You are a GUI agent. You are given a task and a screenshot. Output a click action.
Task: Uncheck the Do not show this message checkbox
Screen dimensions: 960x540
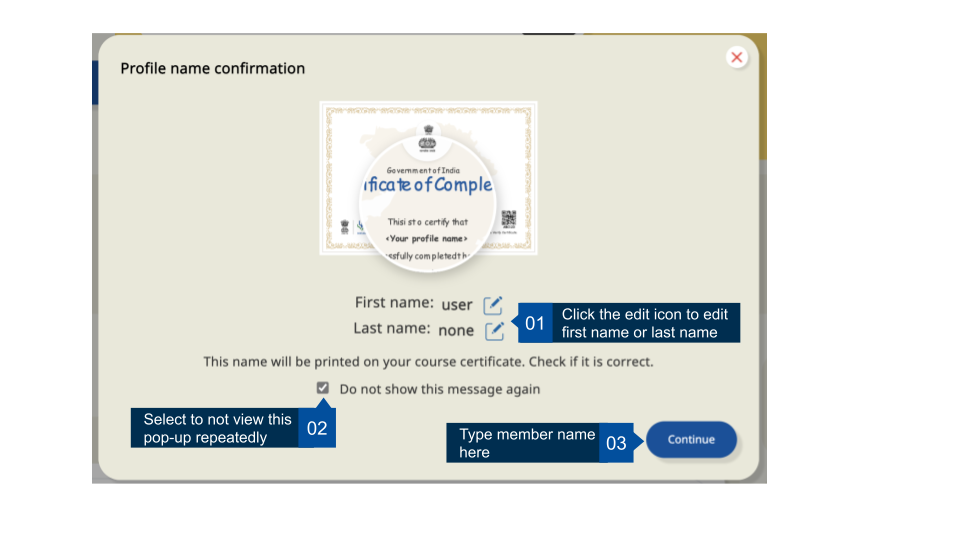point(322,388)
